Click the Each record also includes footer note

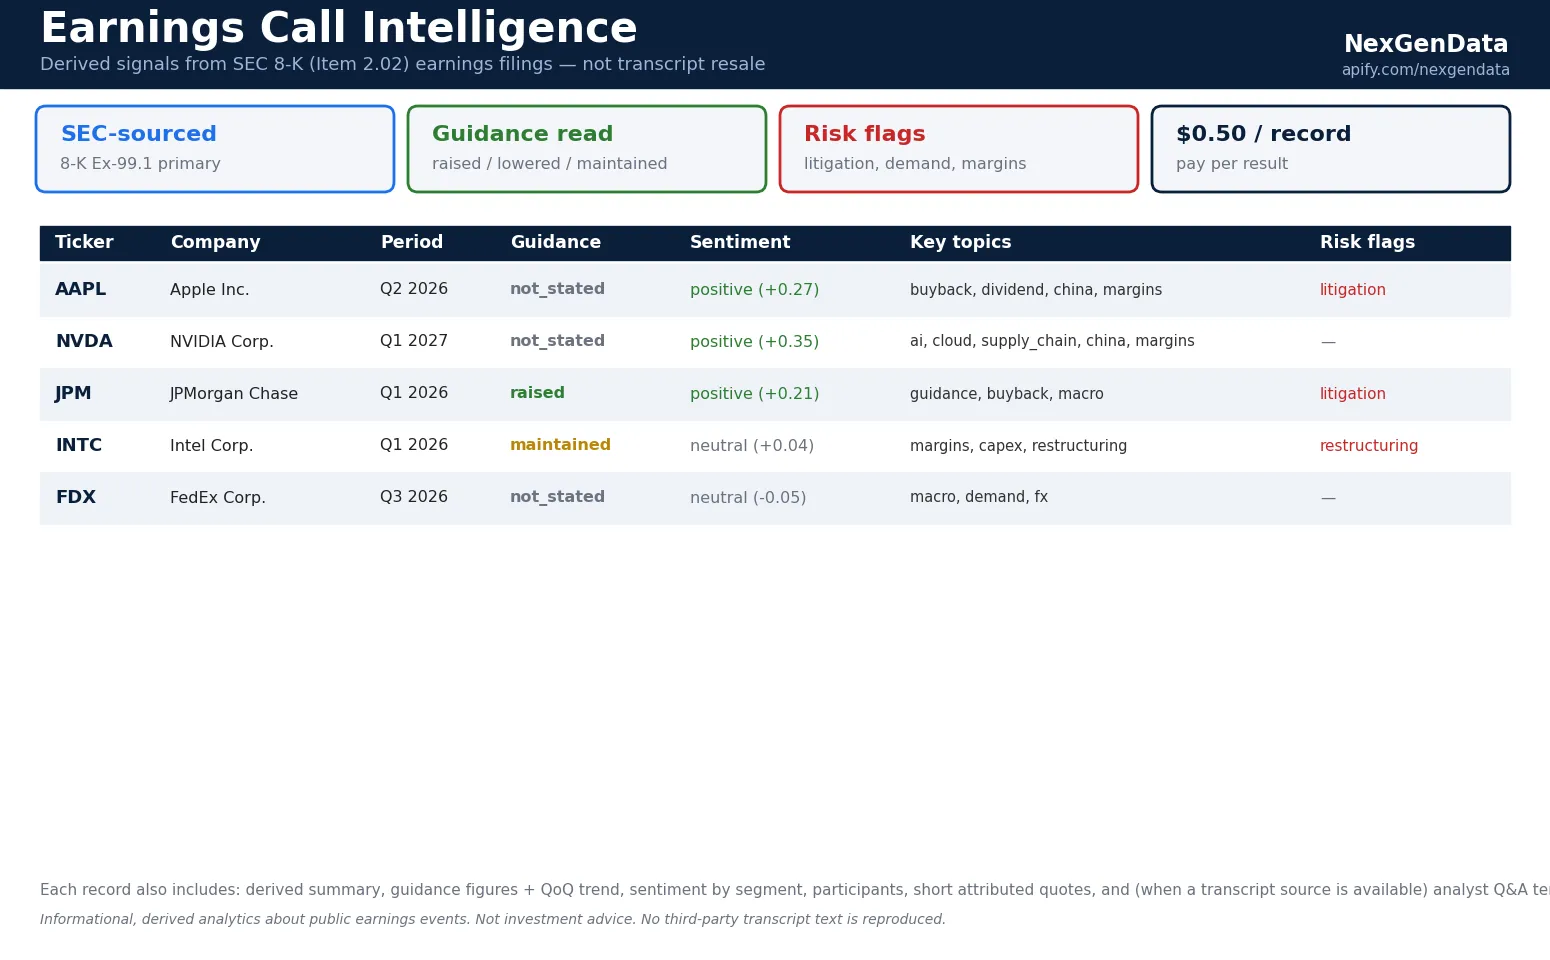click(x=795, y=889)
